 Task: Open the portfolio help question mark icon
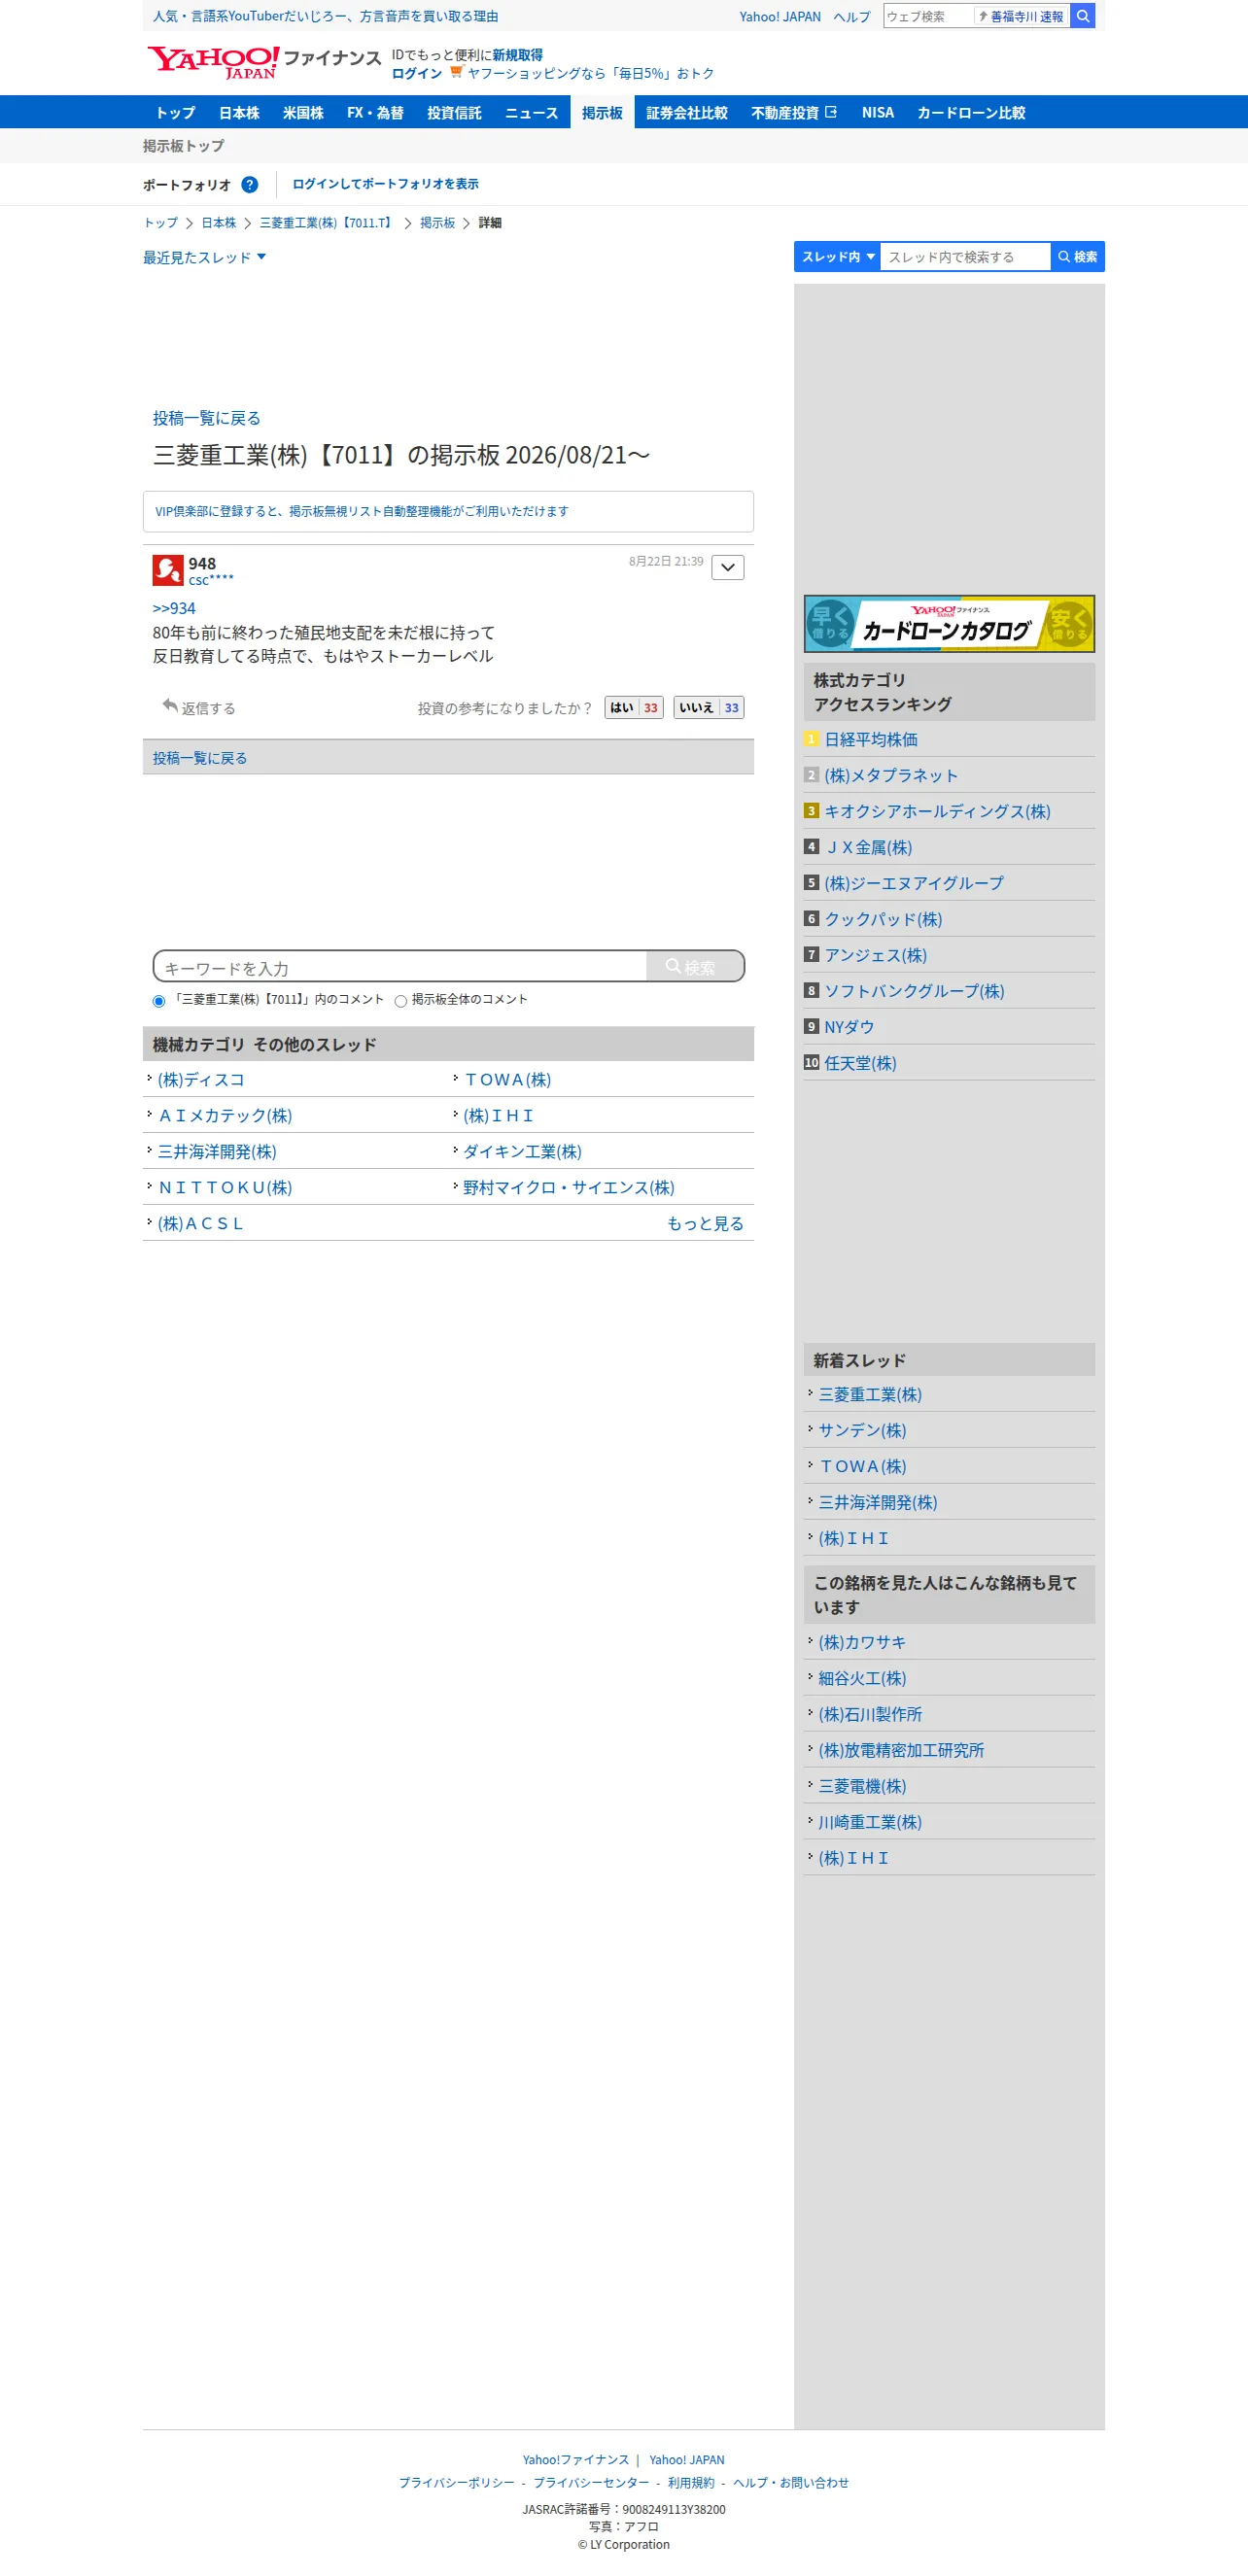[x=250, y=184]
